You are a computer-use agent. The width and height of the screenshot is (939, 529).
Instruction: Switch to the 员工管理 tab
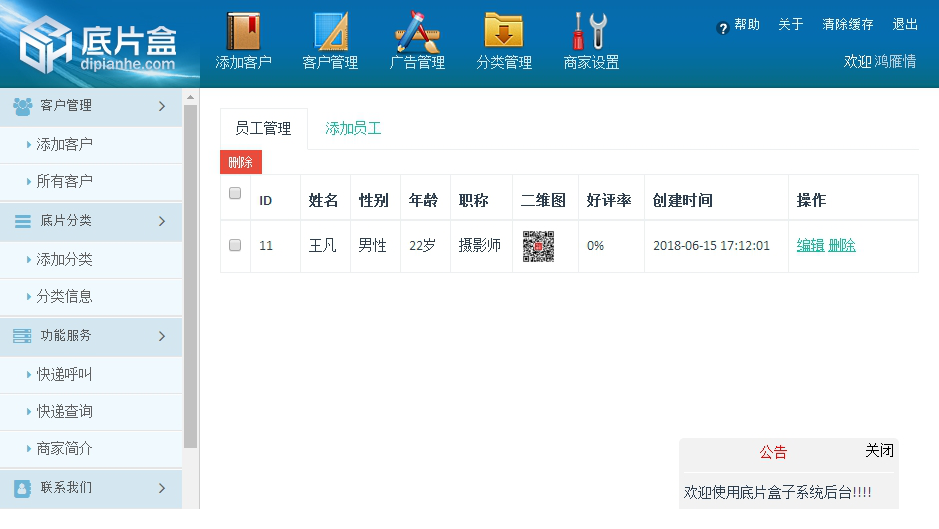pos(263,128)
